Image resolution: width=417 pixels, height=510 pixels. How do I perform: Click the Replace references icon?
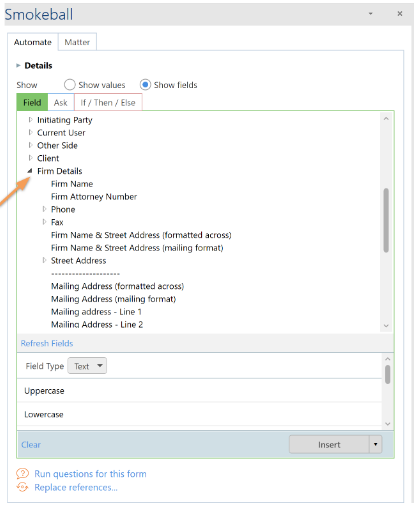tap(23, 487)
